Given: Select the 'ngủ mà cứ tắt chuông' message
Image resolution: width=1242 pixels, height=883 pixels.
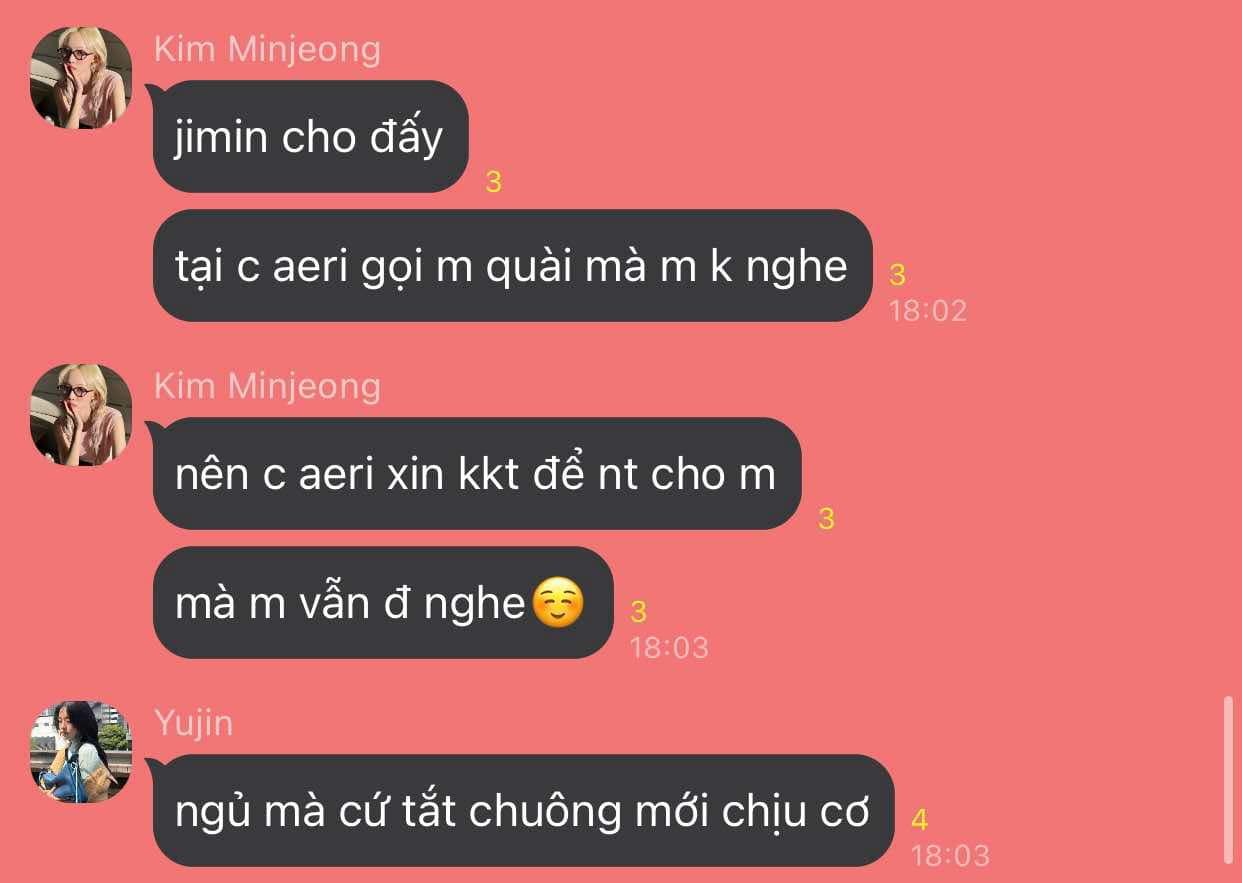Looking at the screenshot, I should tap(523, 810).
